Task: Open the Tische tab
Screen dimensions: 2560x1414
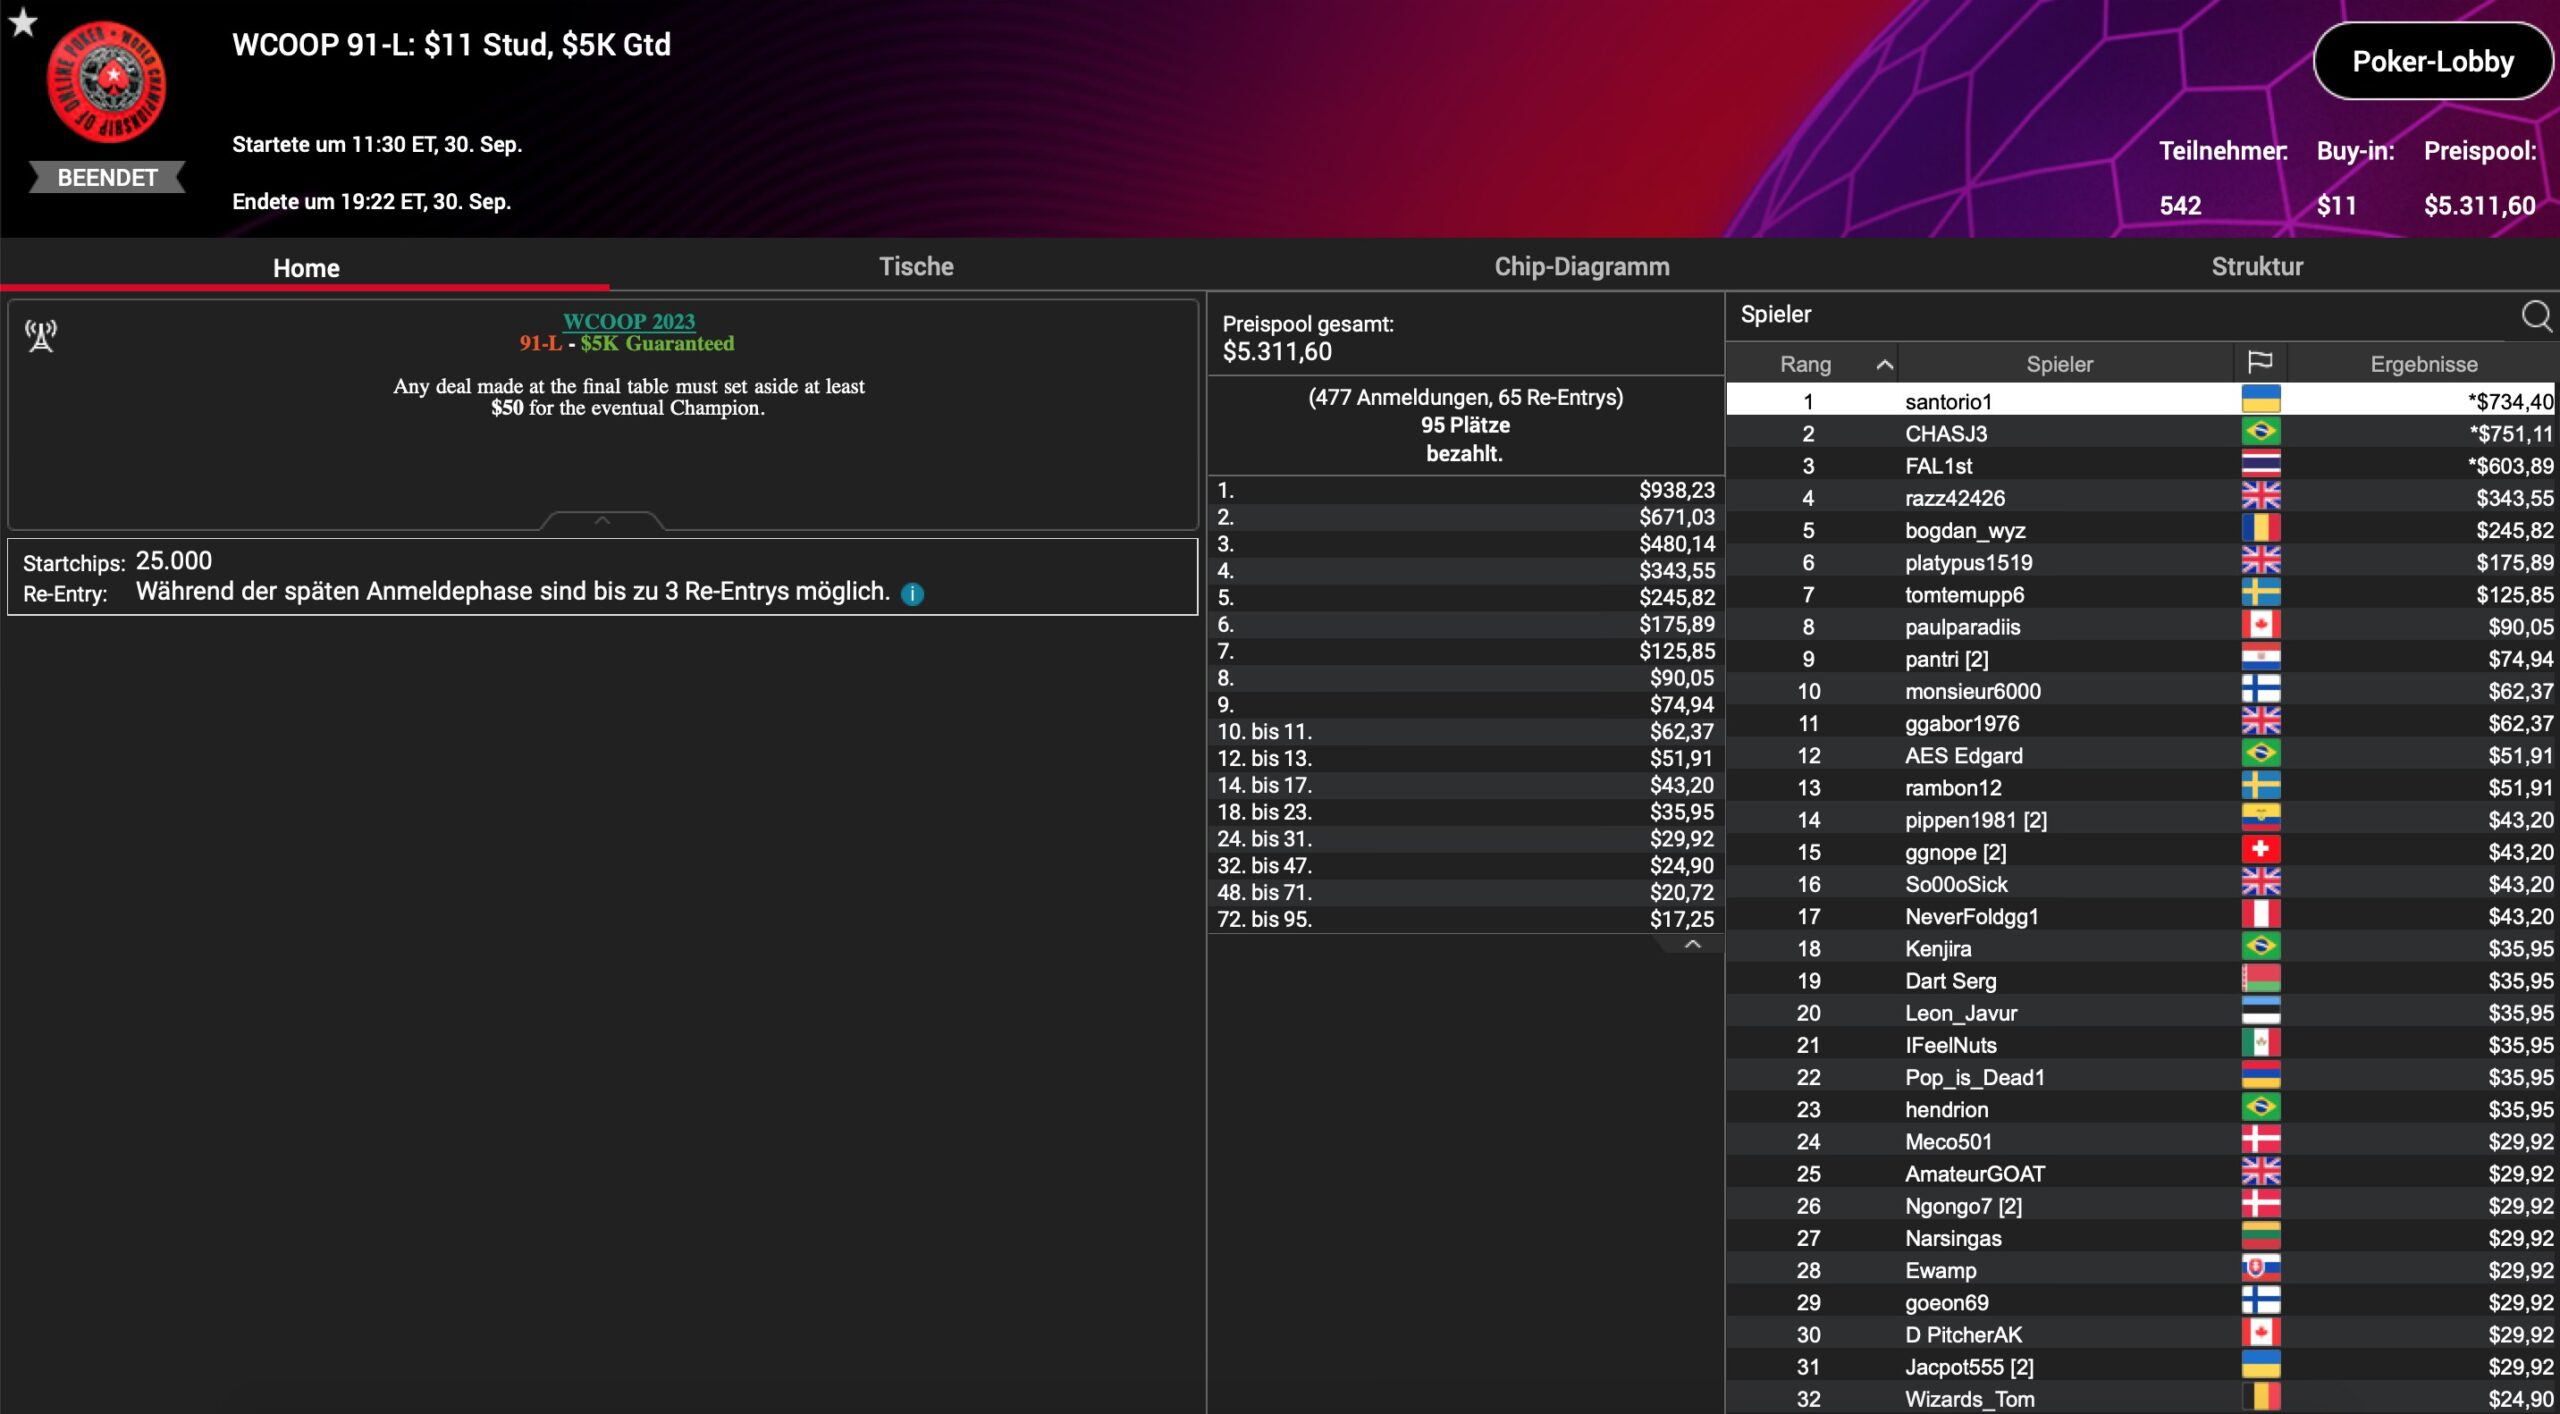Action: point(916,266)
